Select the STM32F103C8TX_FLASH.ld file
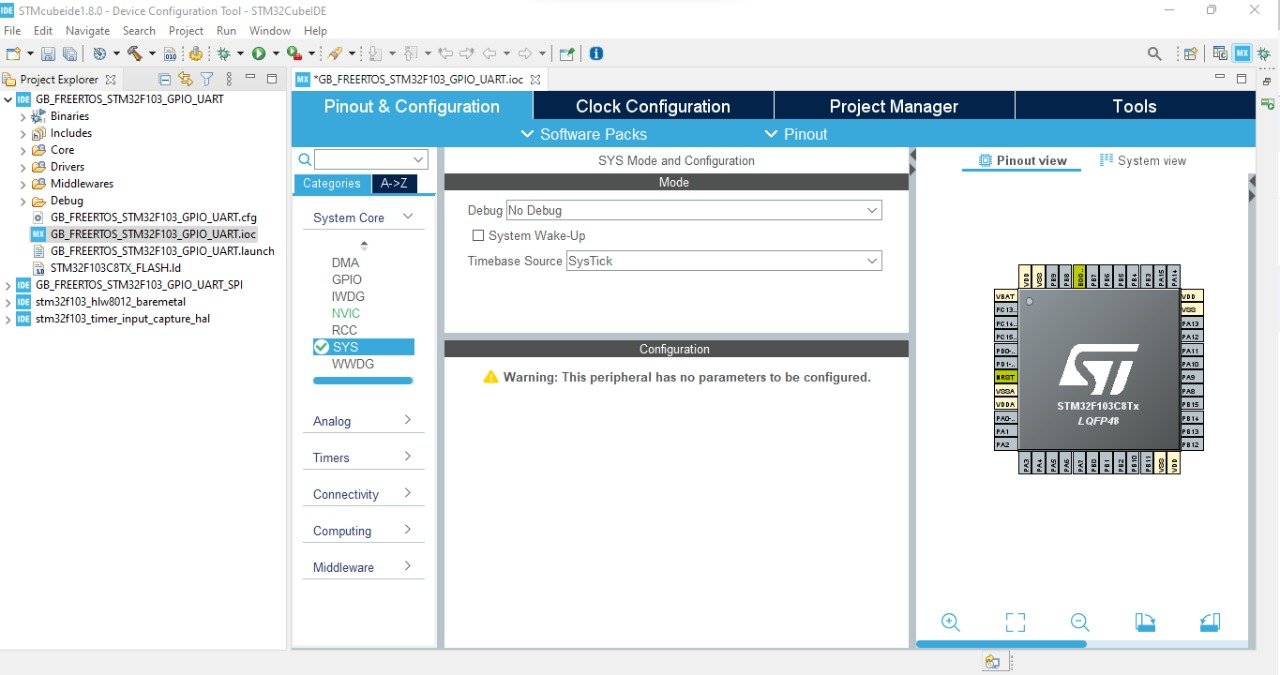This screenshot has height=675, width=1280. coord(115,268)
